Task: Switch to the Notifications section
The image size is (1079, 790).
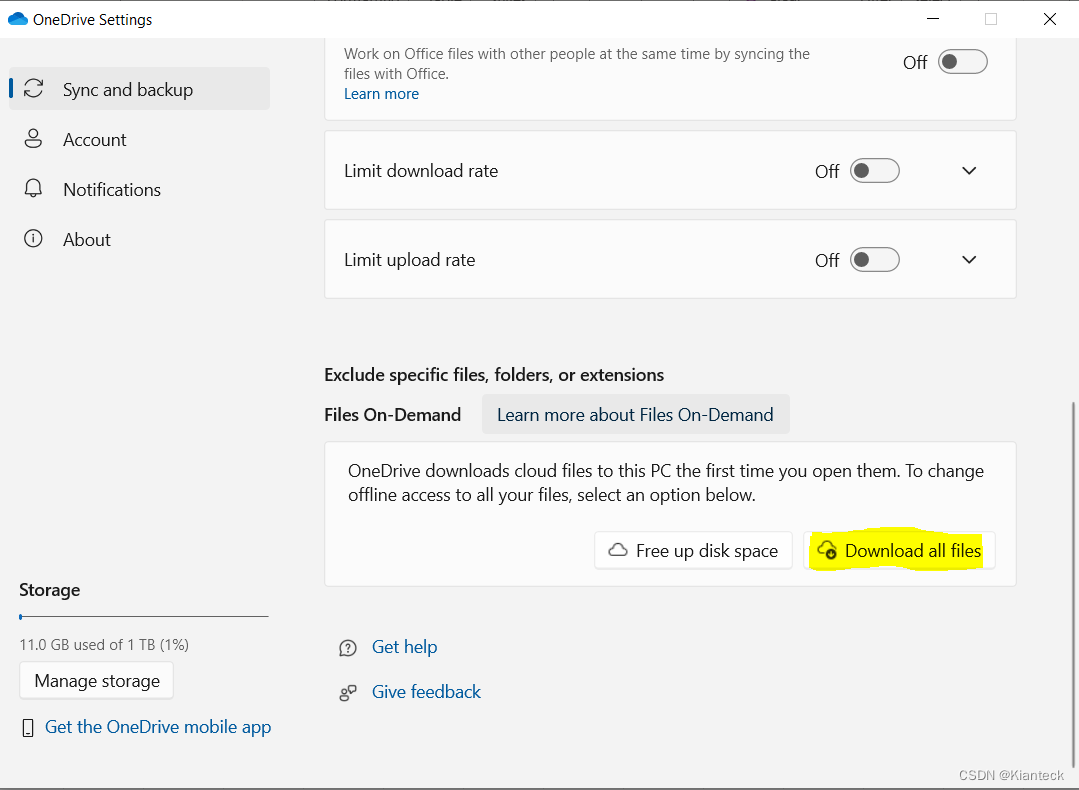Action: (x=111, y=189)
